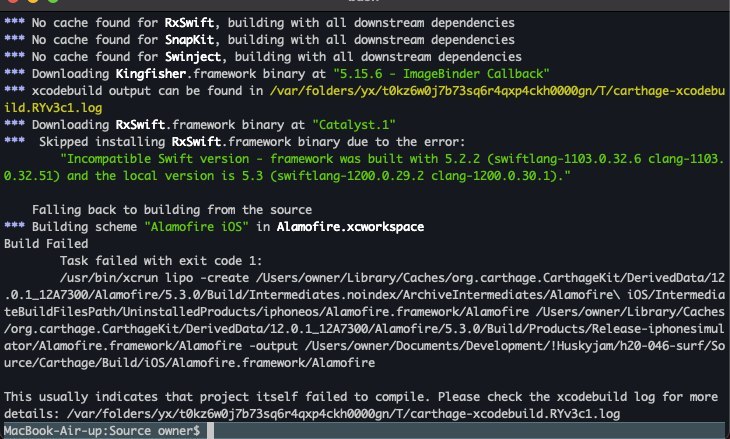
Task: Open the yellow carthage-xcodebuild log path
Action: click(365, 99)
